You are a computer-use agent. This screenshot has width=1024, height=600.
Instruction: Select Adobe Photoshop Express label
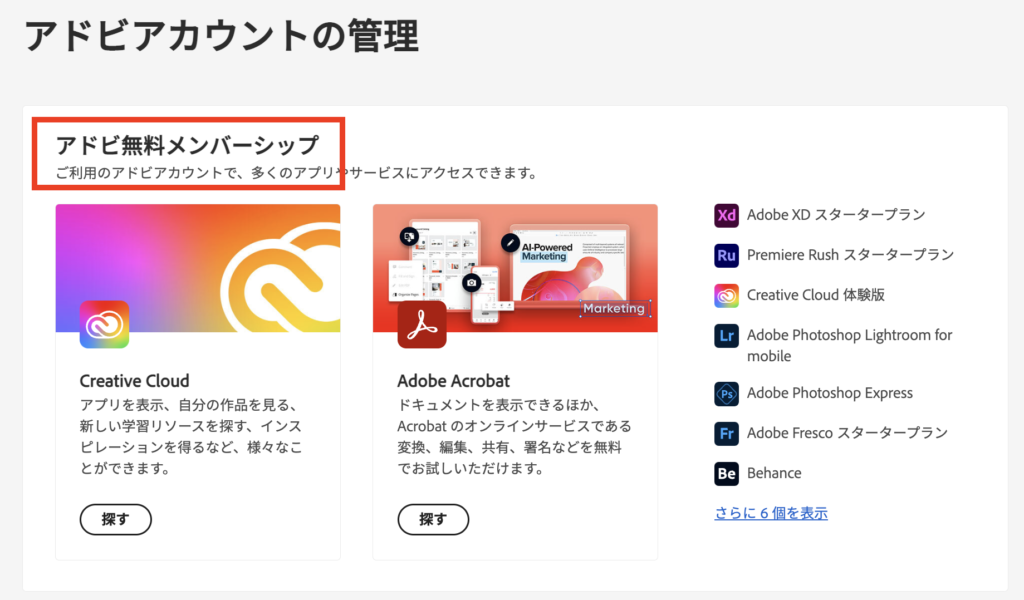click(x=830, y=393)
